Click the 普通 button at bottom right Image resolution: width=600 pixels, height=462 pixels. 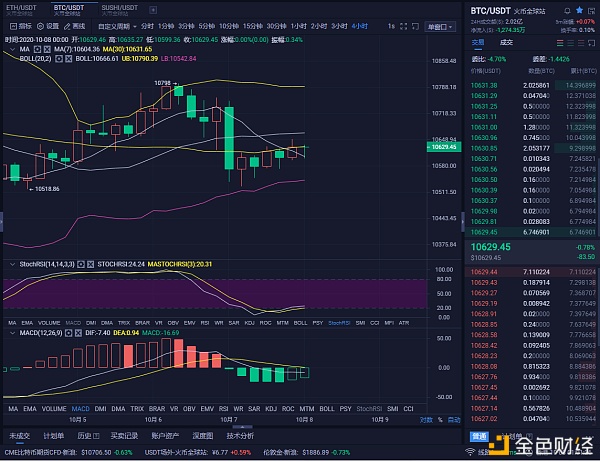[x=478, y=436]
